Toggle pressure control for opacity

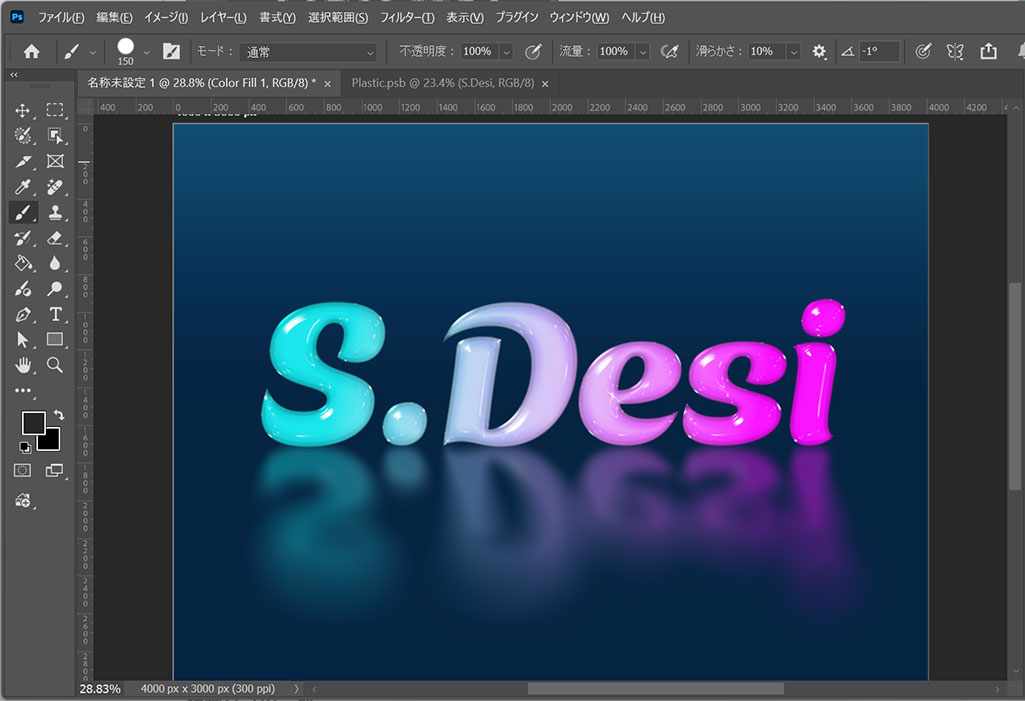(533, 52)
